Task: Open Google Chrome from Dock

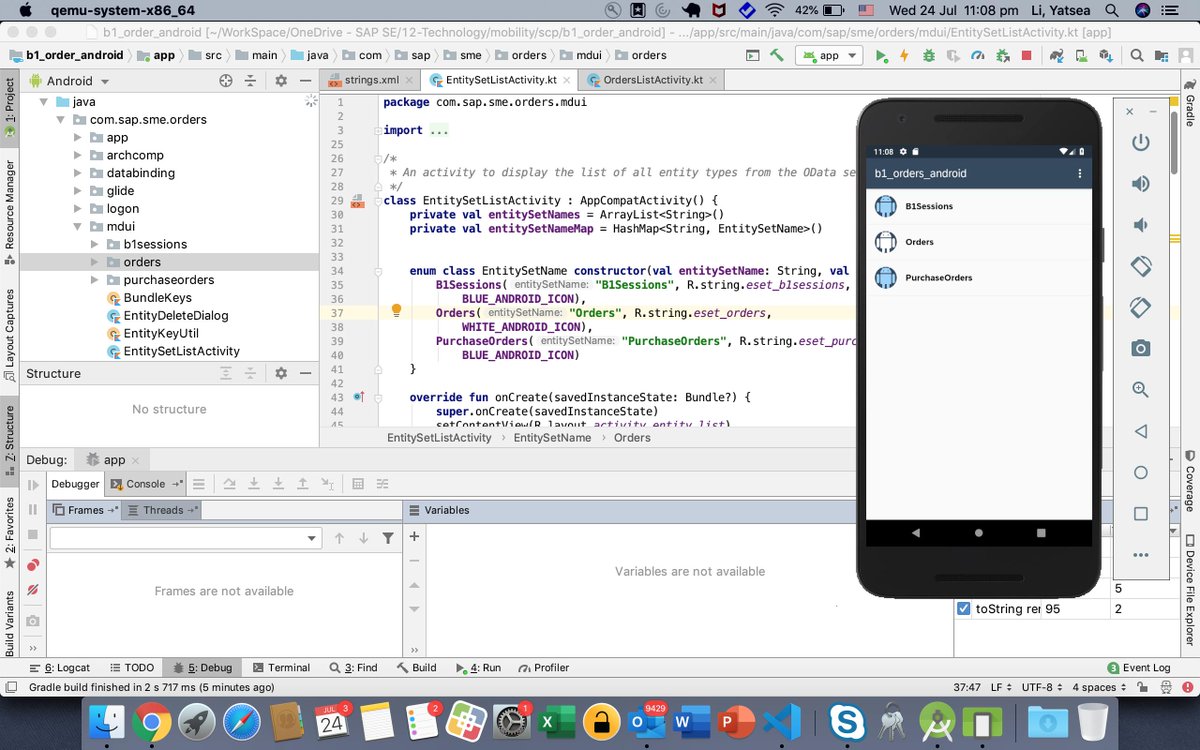Action: point(152,721)
